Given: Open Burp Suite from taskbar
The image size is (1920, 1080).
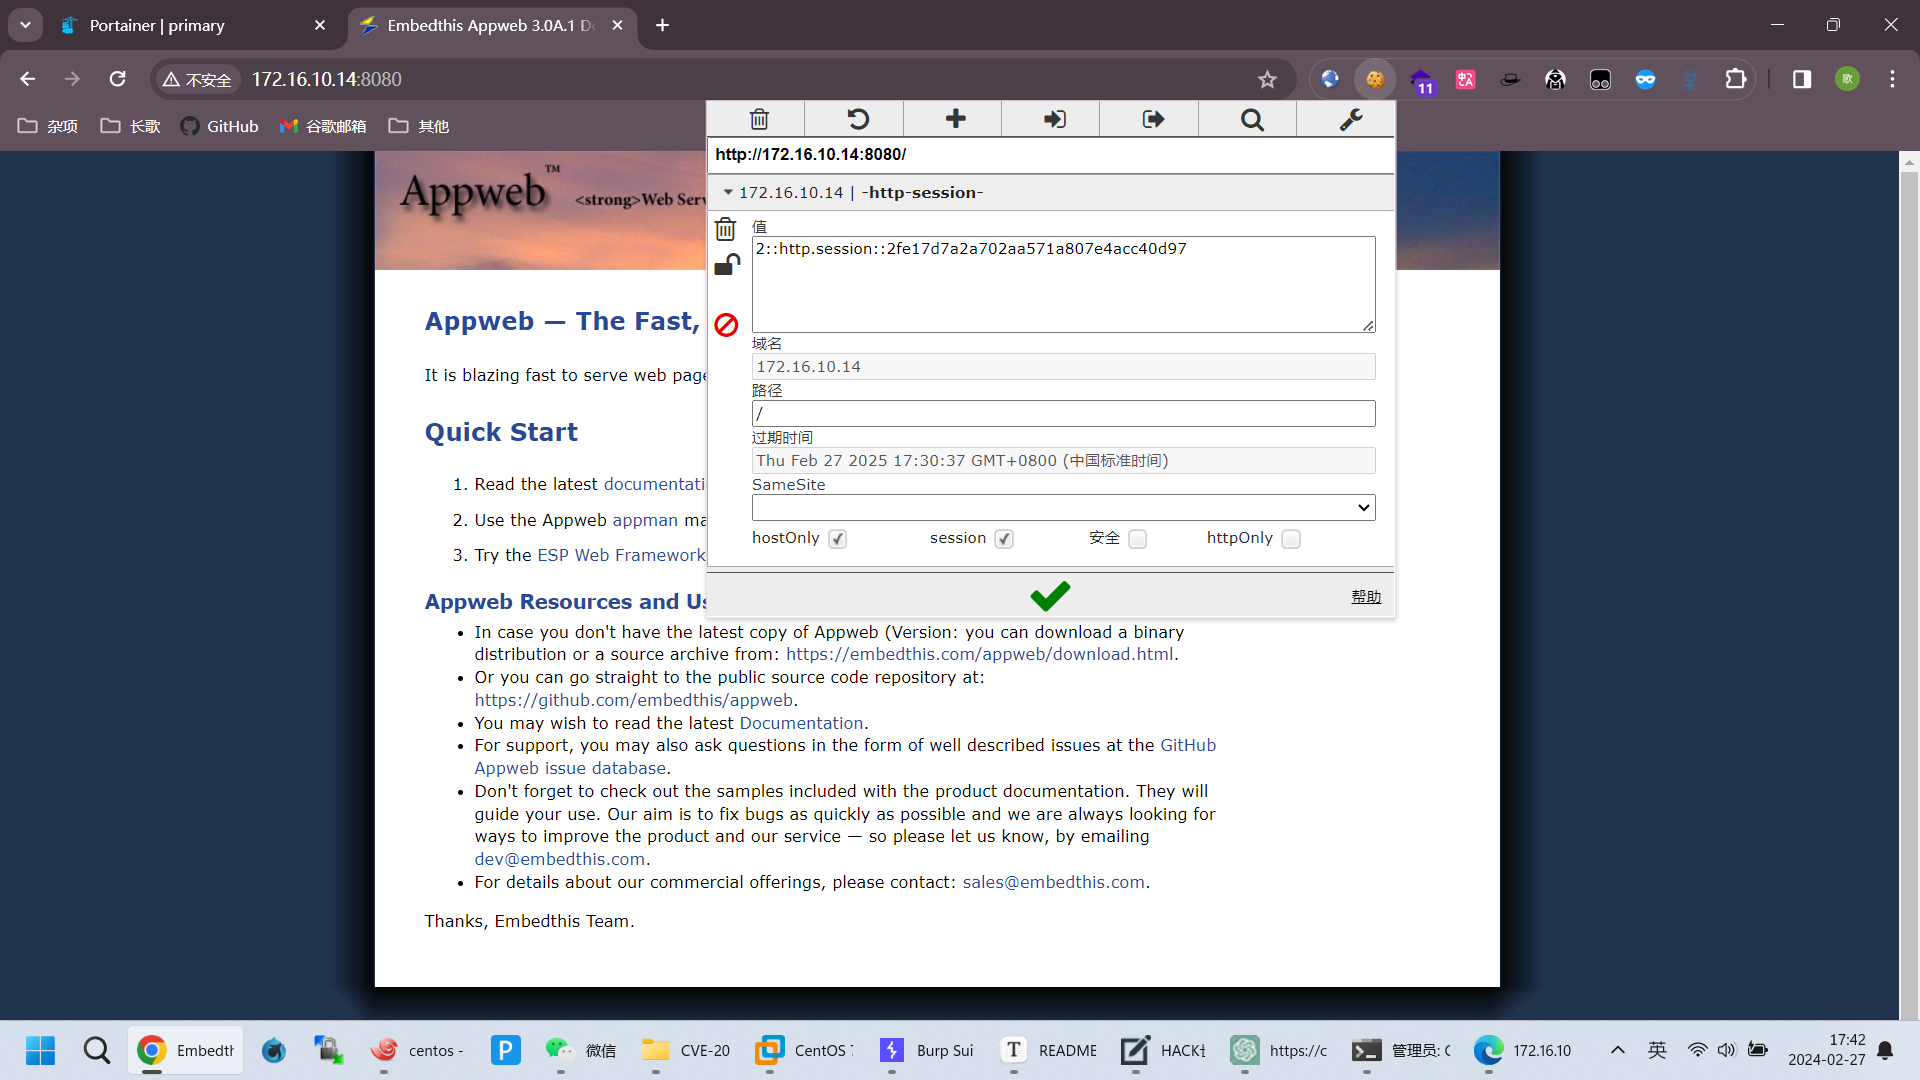Looking at the screenshot, I should 927,1050.
